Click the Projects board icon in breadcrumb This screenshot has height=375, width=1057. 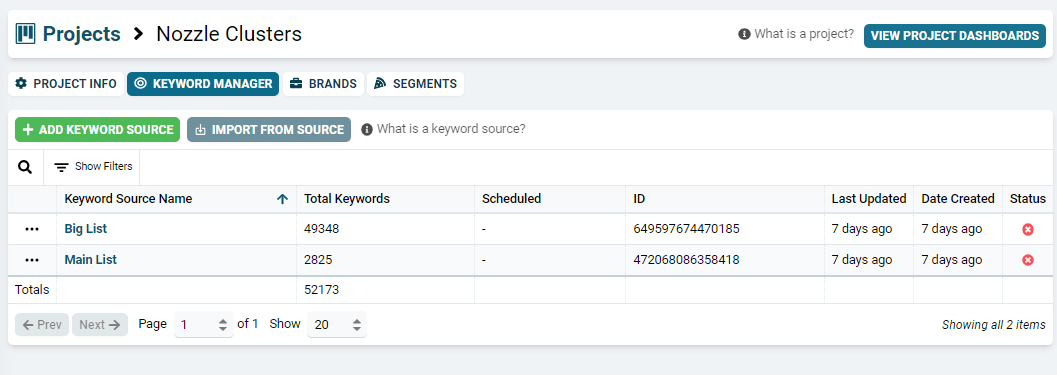pos(25,34)
